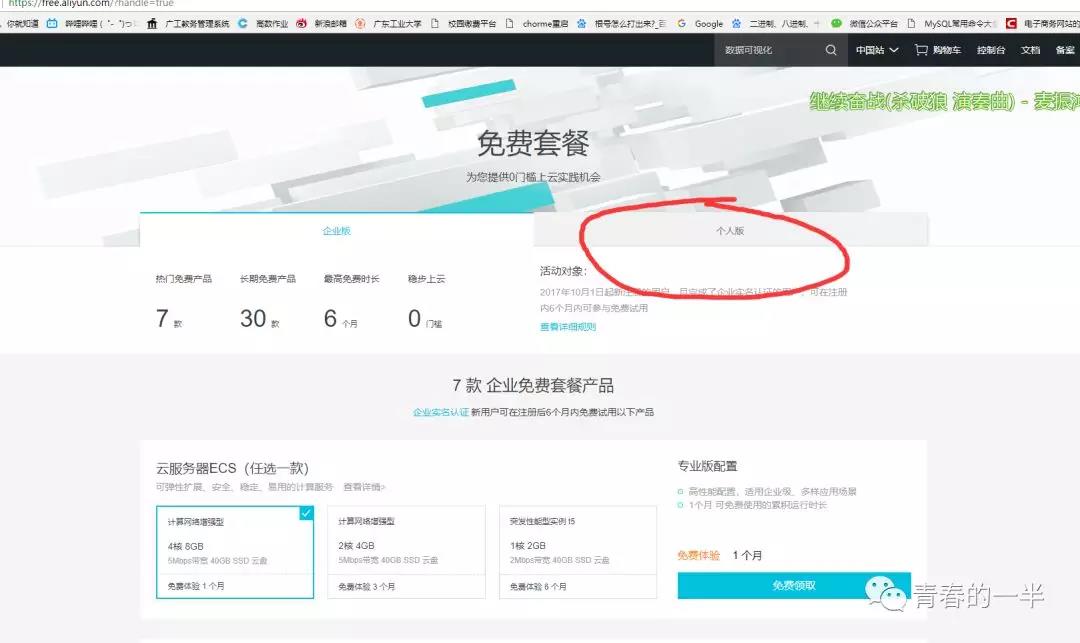Follow the 企业实名认证 link
The height and width of the screenshot is (643, 1080).
441,412
